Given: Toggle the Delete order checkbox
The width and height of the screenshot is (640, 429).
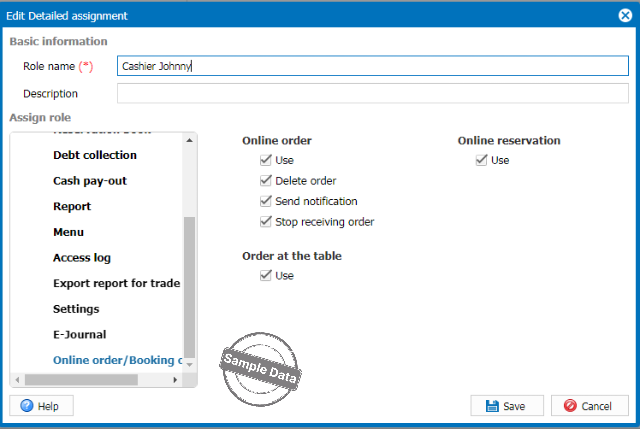Looking at the screenshot, I should (x=266, y=181).
